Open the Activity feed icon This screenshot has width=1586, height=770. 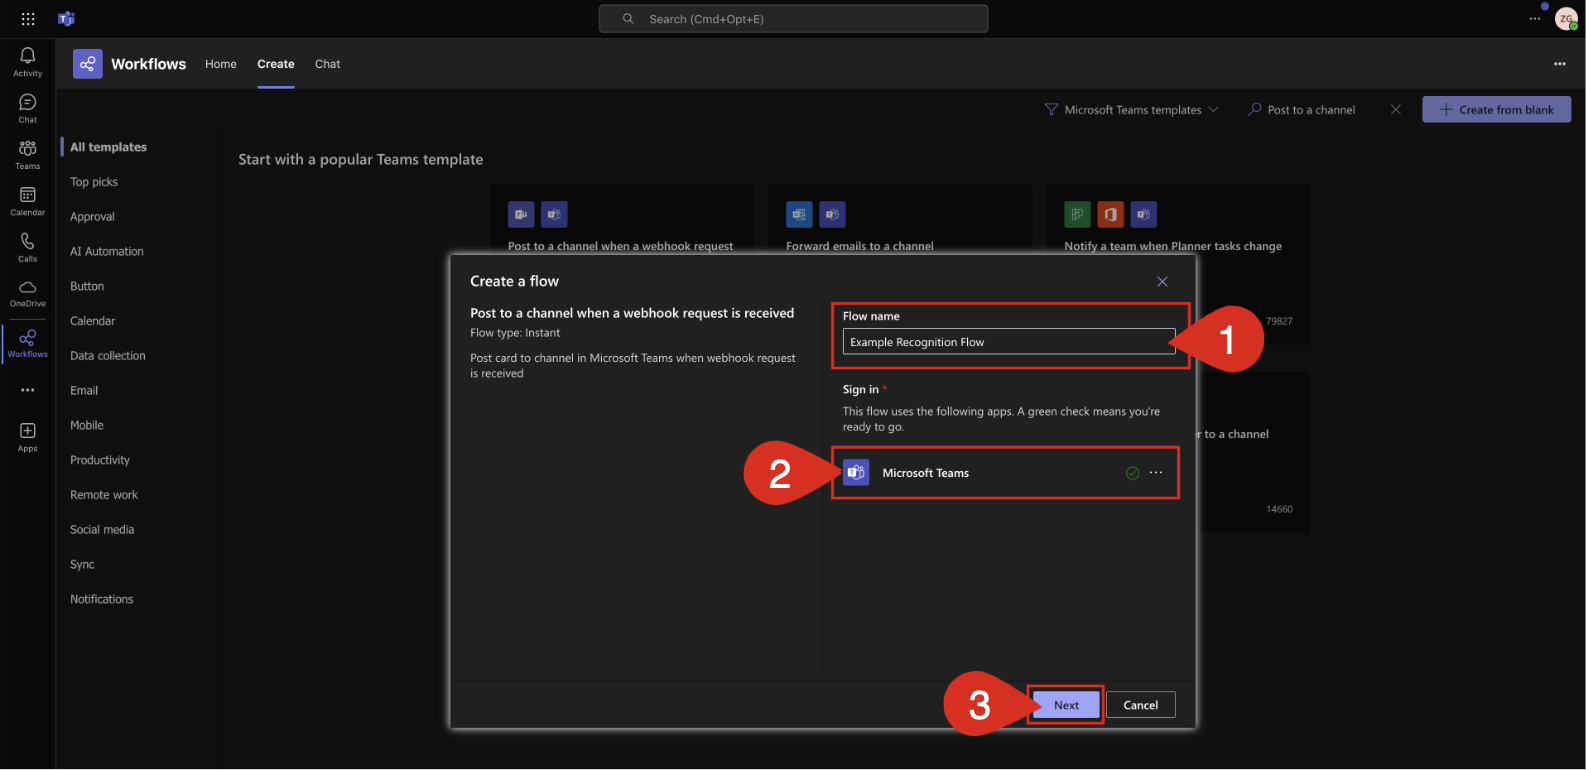(x=27, y=61)
